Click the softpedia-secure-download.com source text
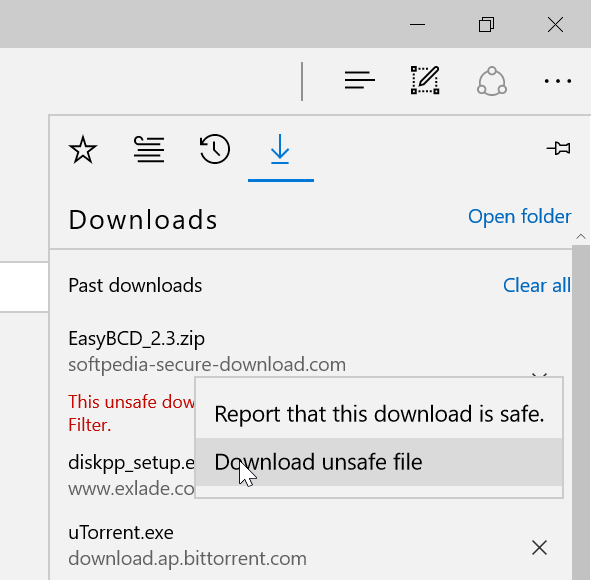591x580 pixels. click(207, 364)
